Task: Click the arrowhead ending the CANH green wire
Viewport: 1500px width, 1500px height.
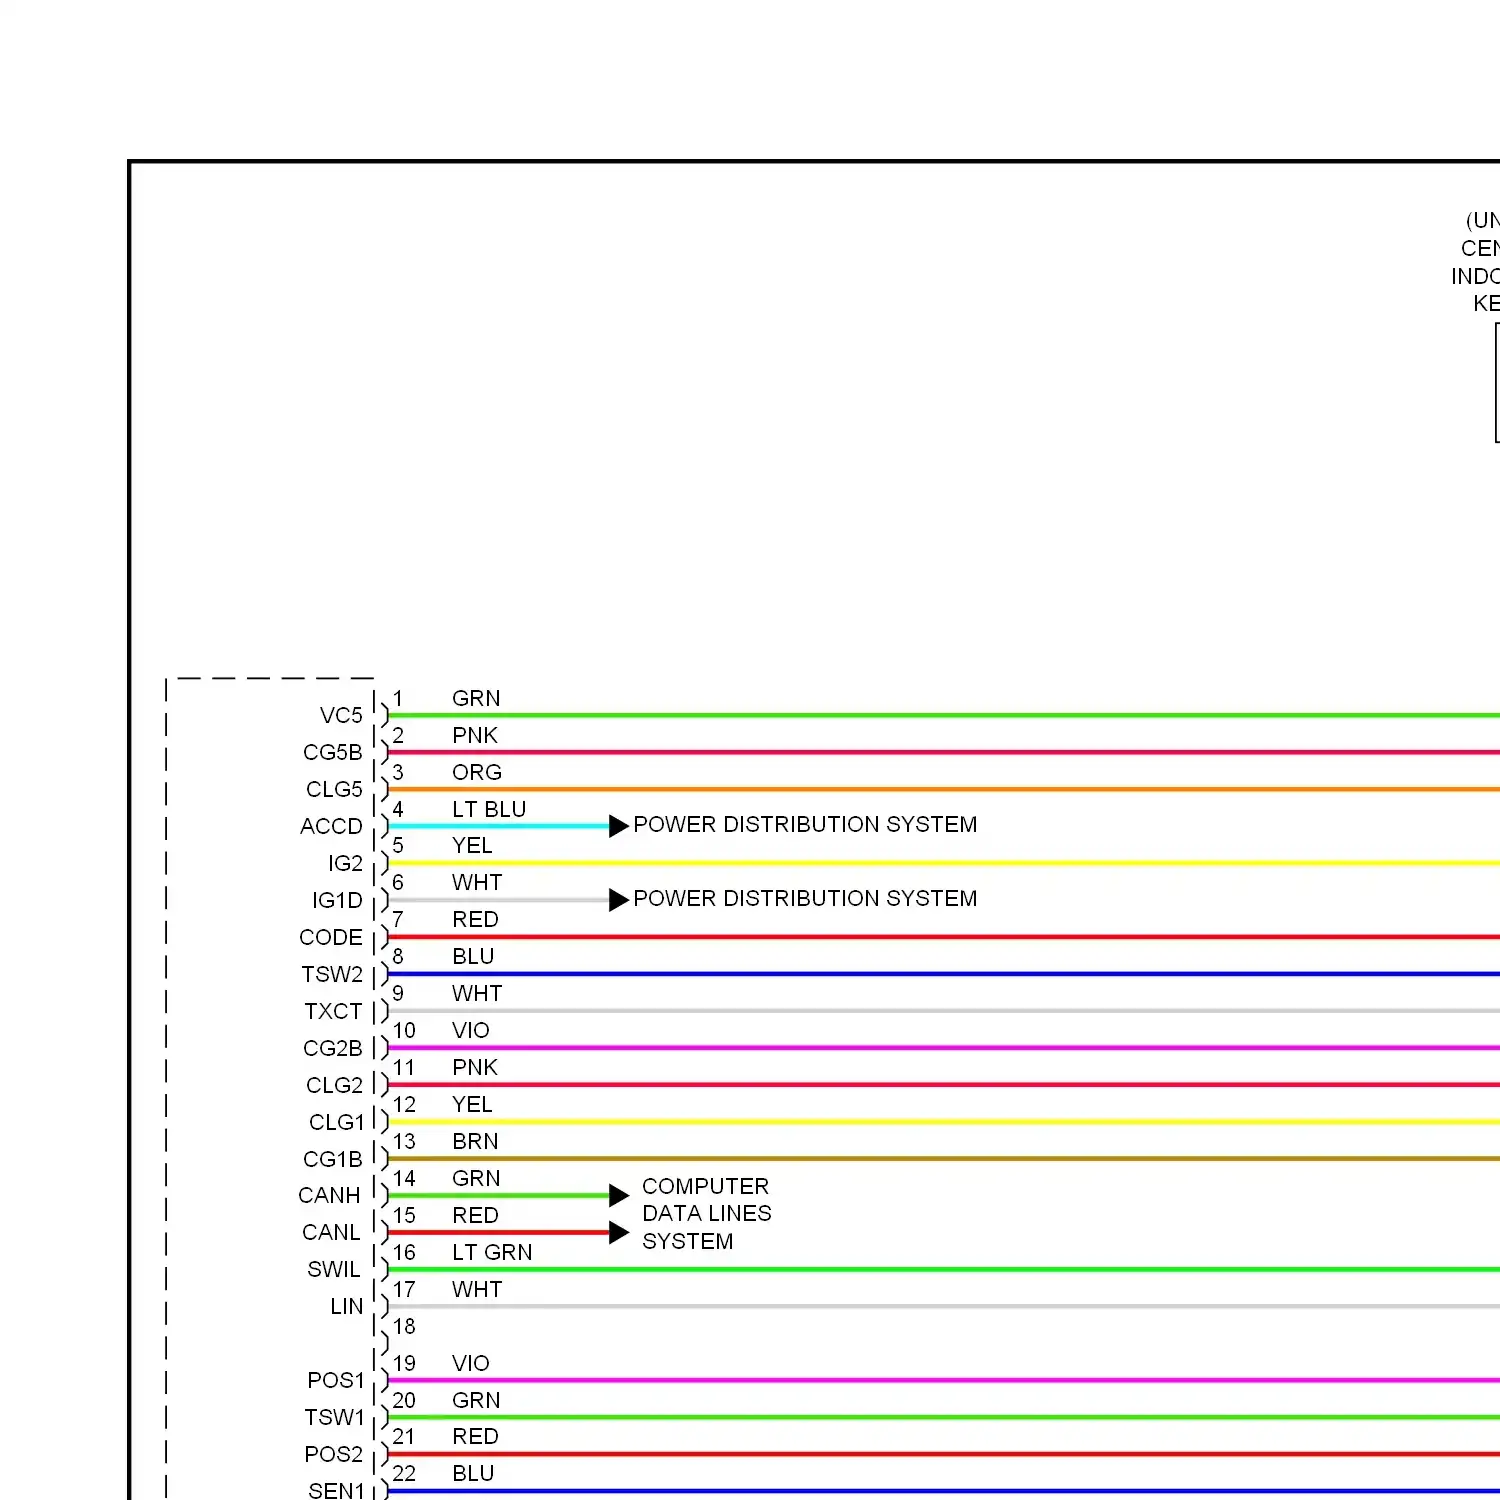Action: point(619,1195)
